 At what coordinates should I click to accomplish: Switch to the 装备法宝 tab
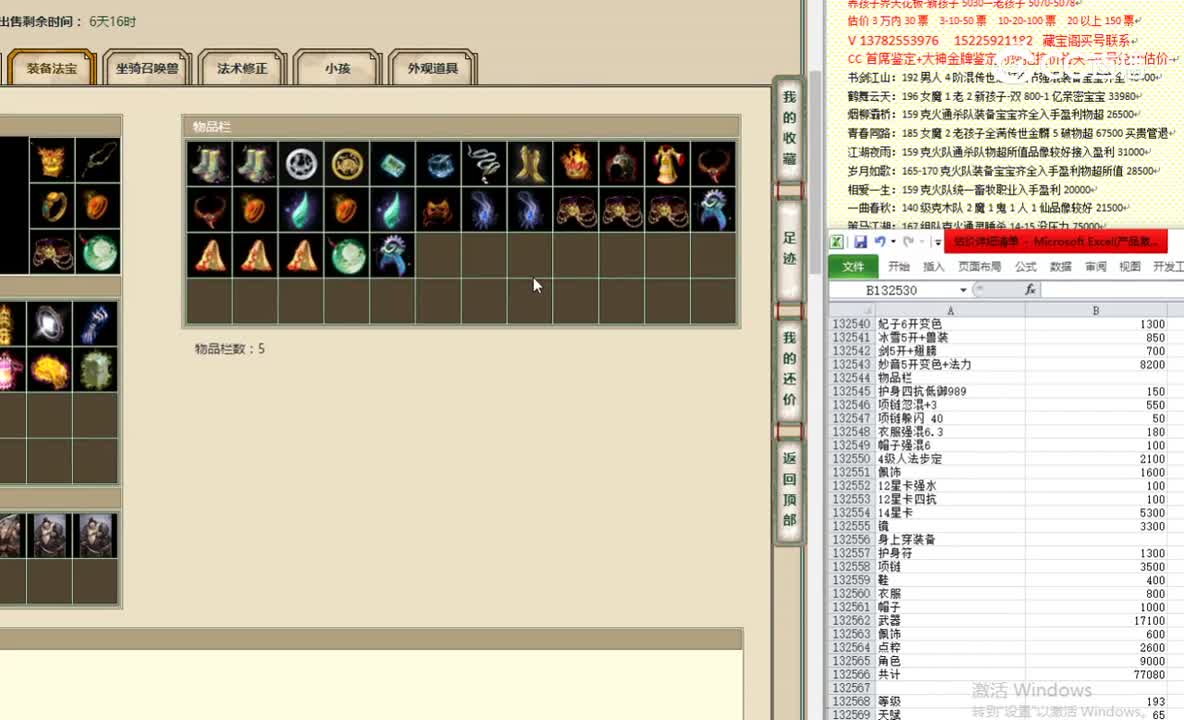tap(51, 68)
